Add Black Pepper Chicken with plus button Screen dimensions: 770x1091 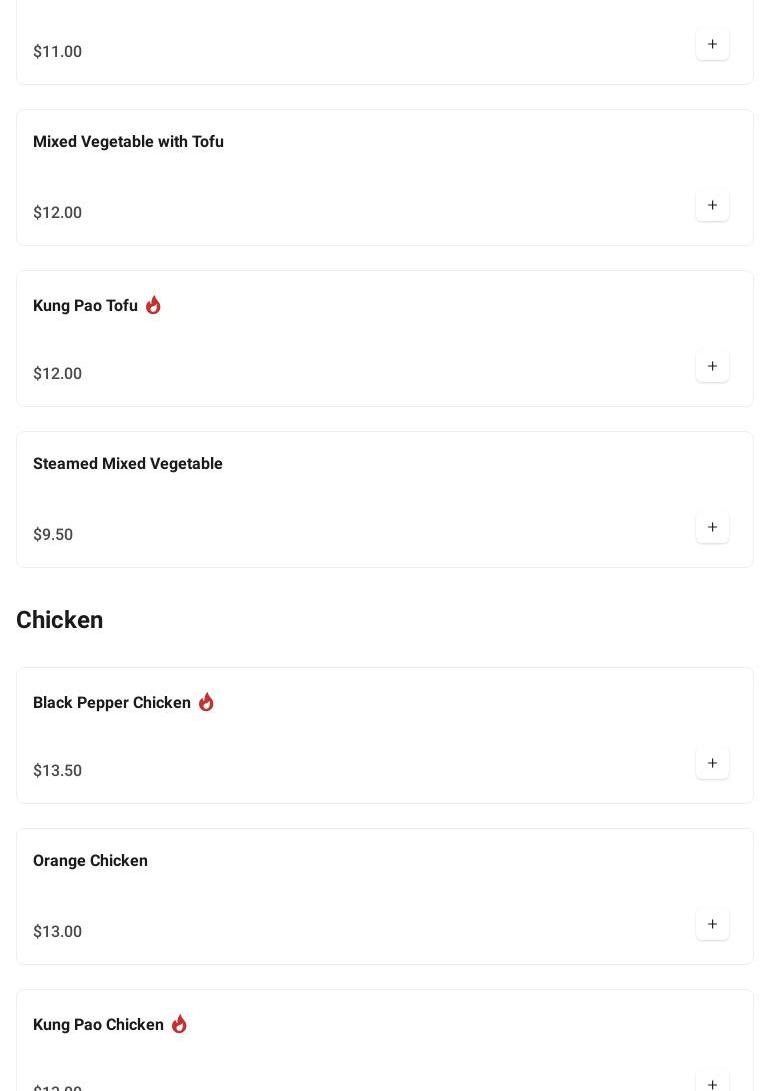[712, 763]
